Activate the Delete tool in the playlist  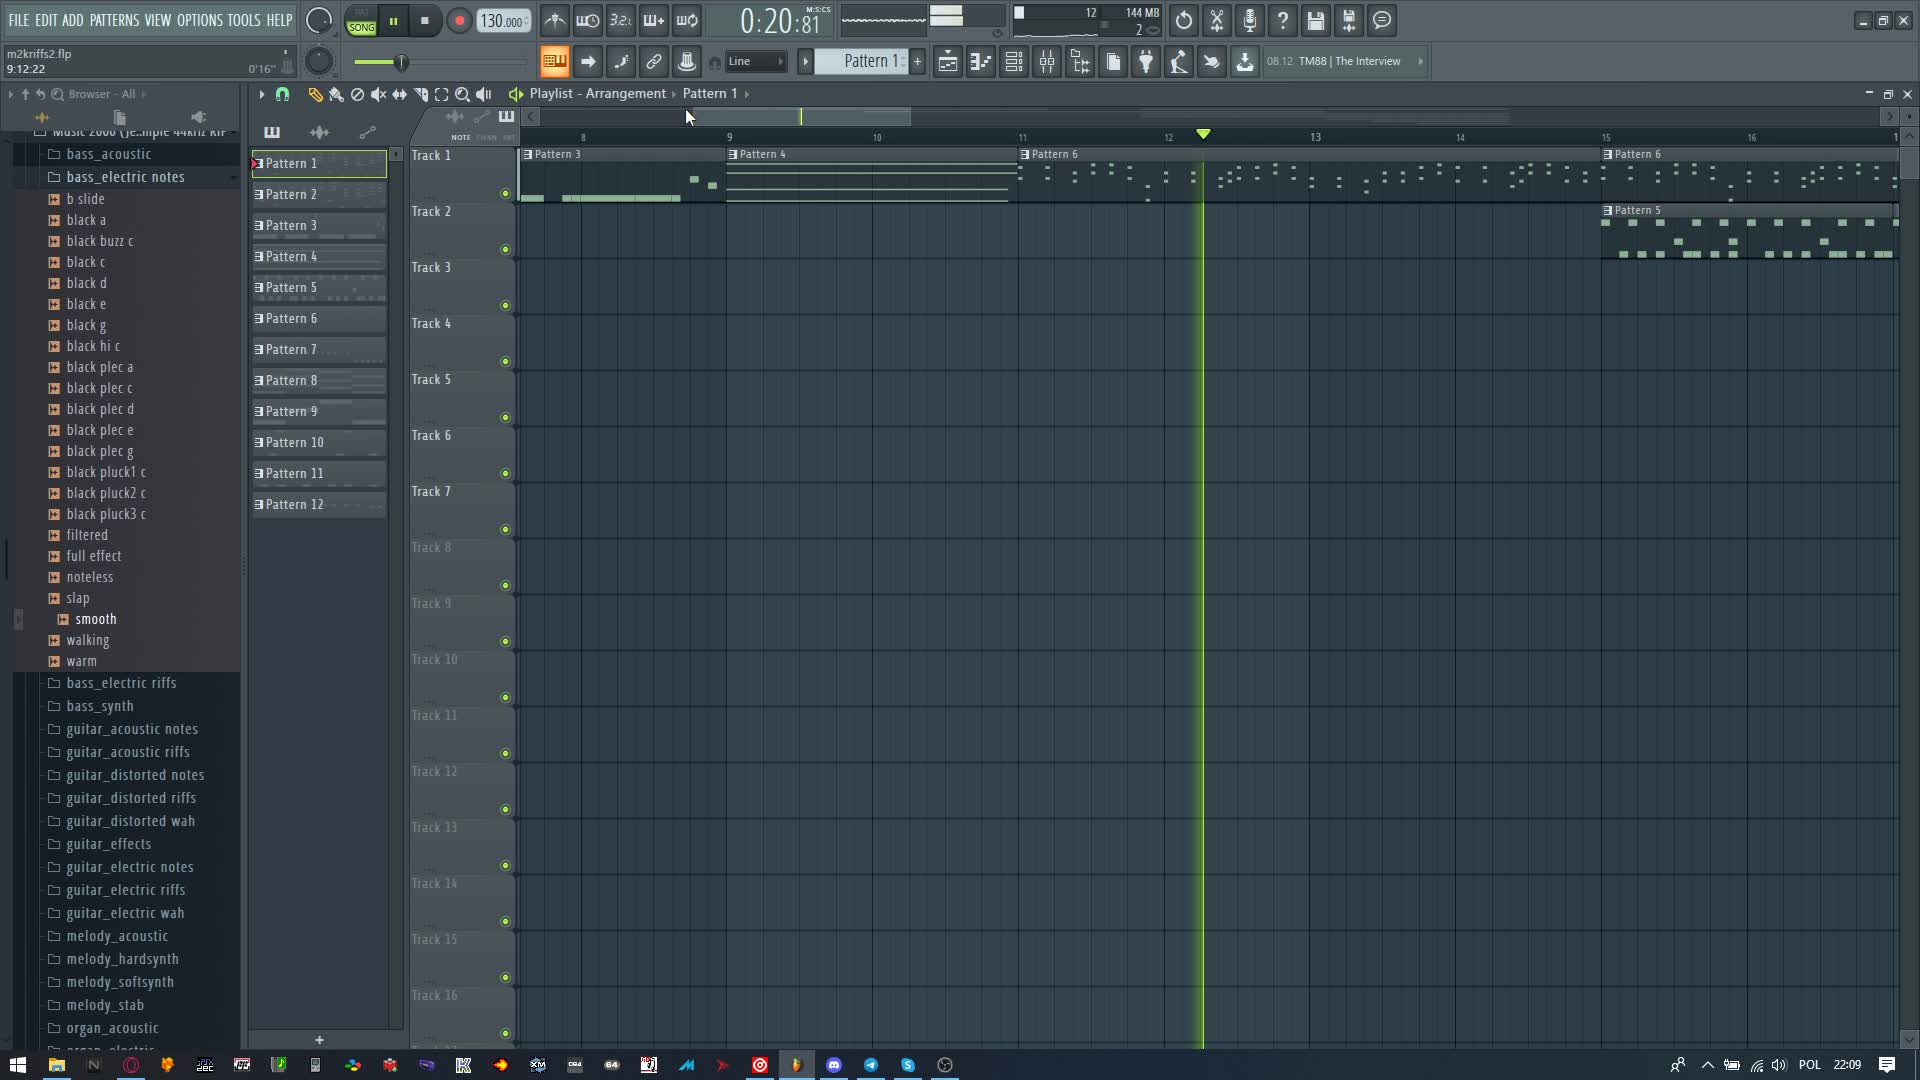pos(357,94)
